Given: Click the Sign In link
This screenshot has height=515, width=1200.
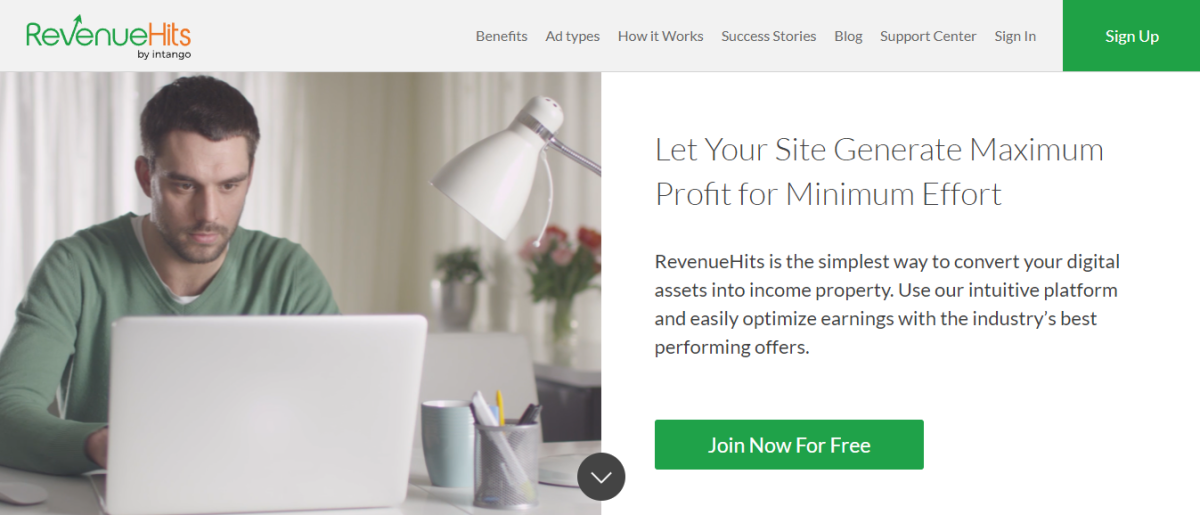Looking at the screenshot, I should pos(1015,36).
